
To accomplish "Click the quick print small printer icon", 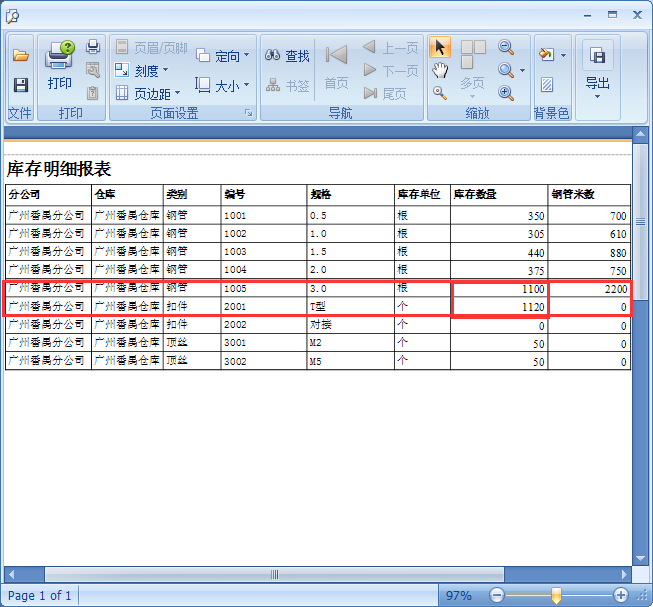I will [93, 47].
